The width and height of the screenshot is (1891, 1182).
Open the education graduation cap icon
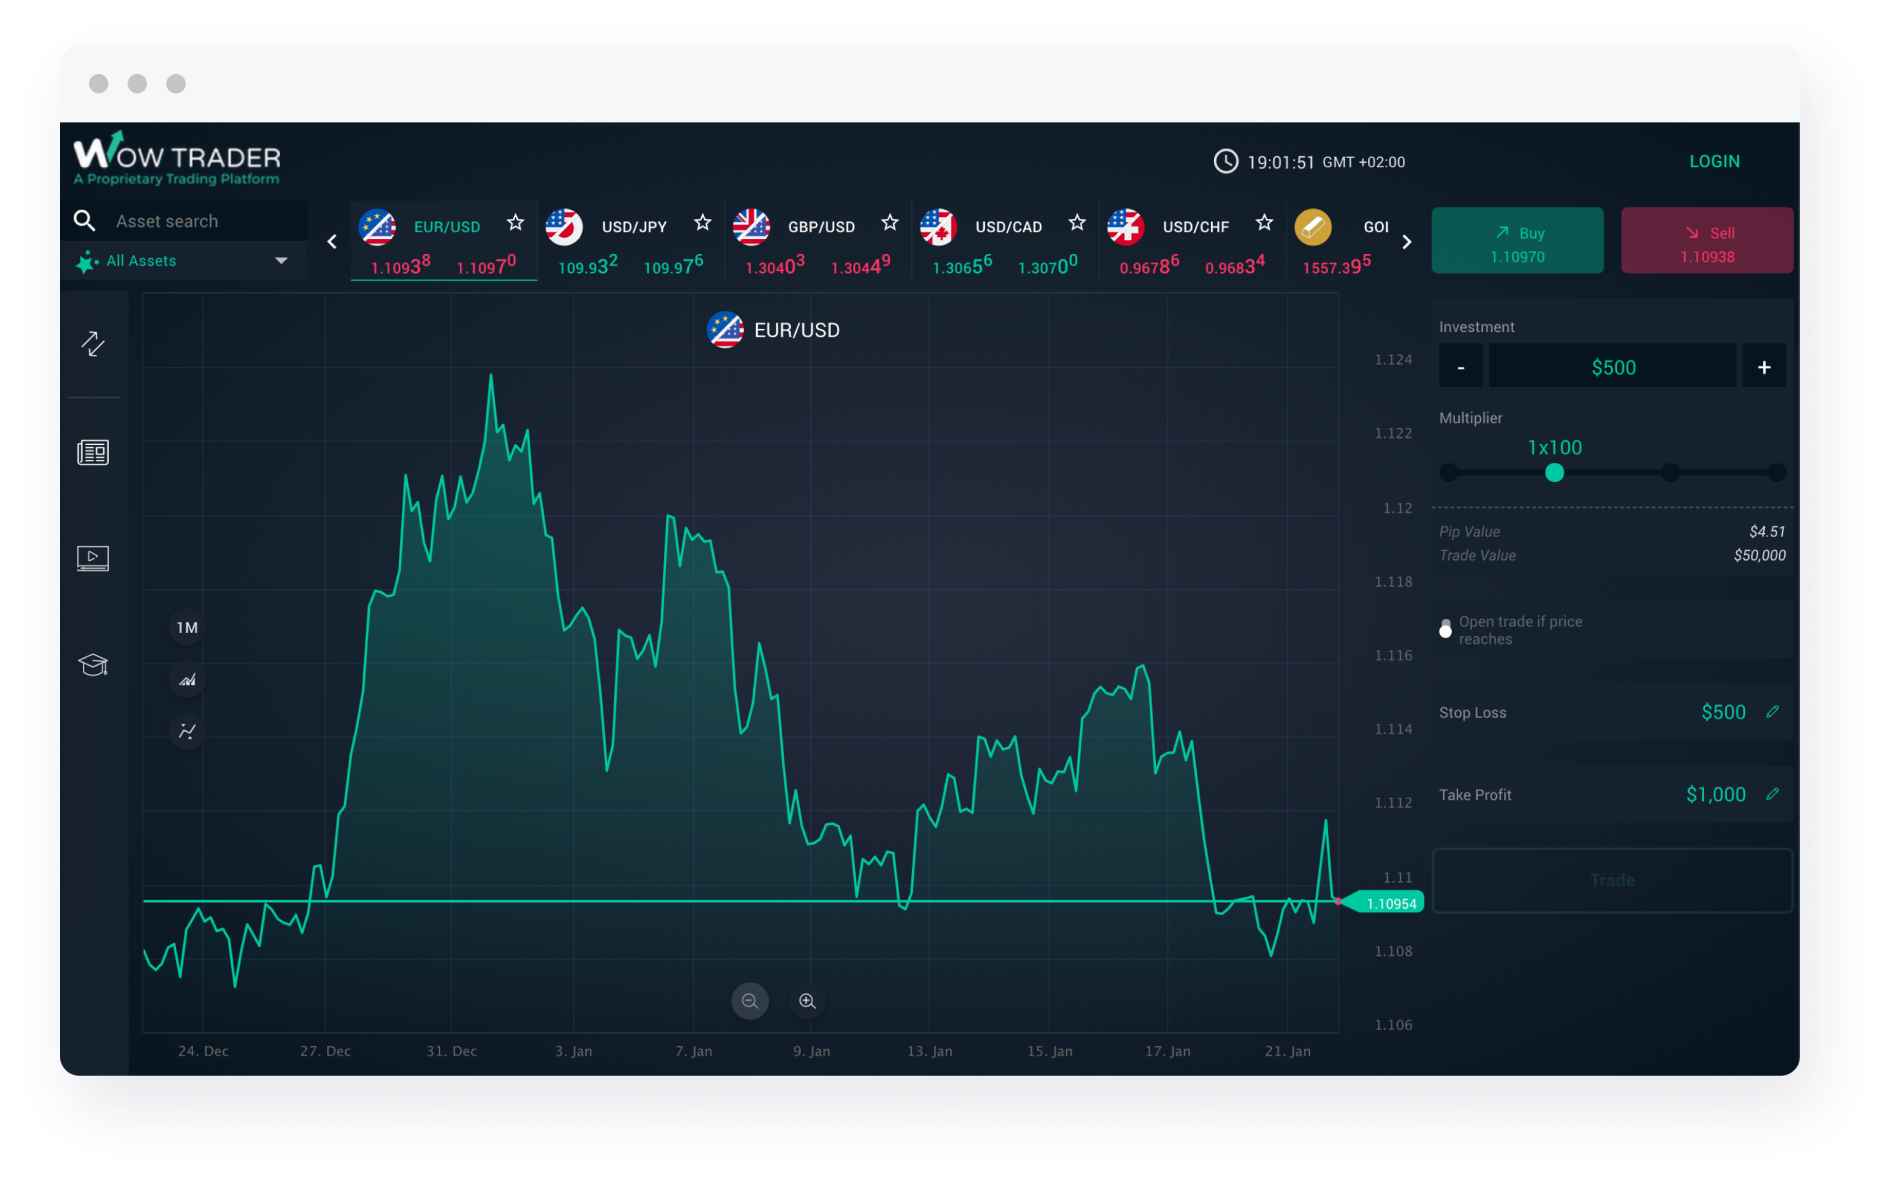(93, 665)
